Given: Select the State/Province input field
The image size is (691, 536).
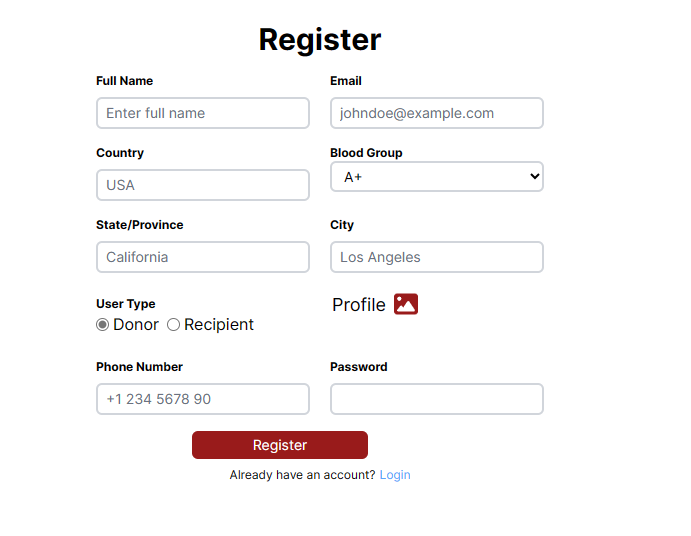Looking at the screenshot, I should pos(203,257).
